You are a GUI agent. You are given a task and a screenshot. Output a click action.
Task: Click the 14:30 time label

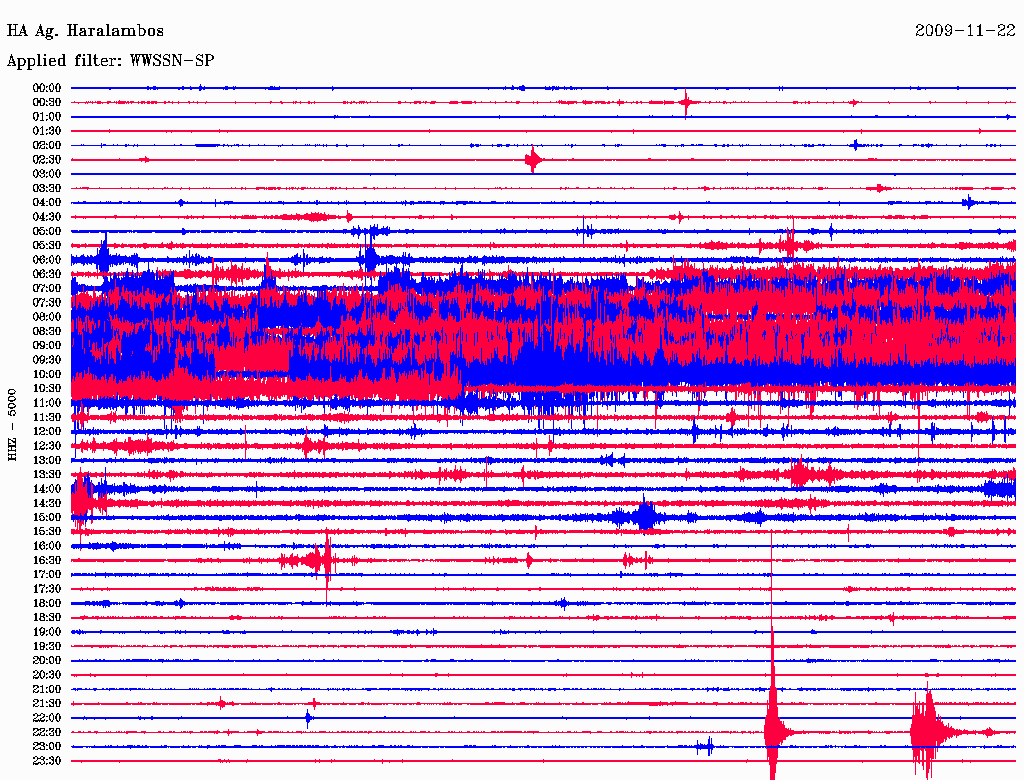[x=47, y=504]
